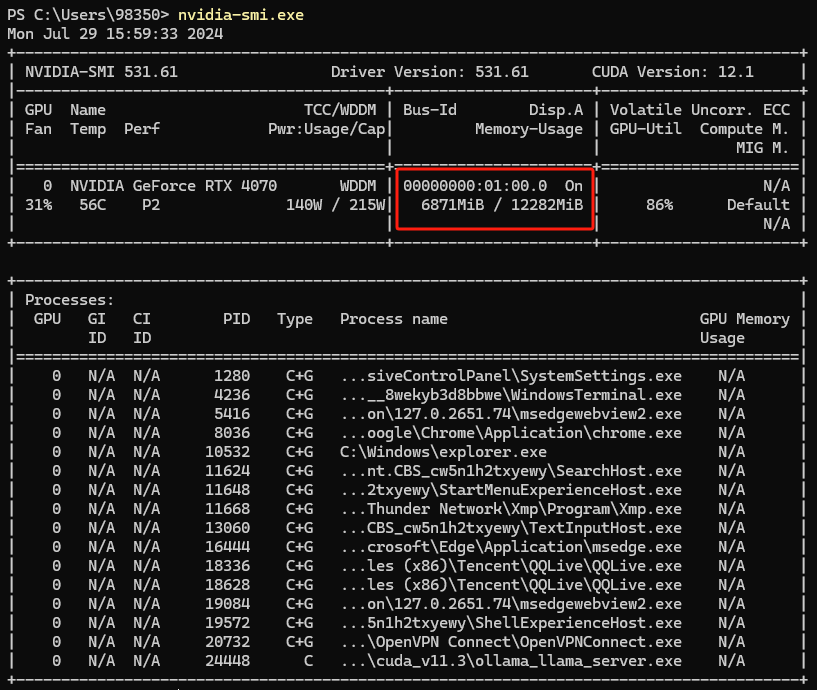The image size is (817, 690).
Task: Select the "Memory-Usage" header
Action: coord(529,129)
